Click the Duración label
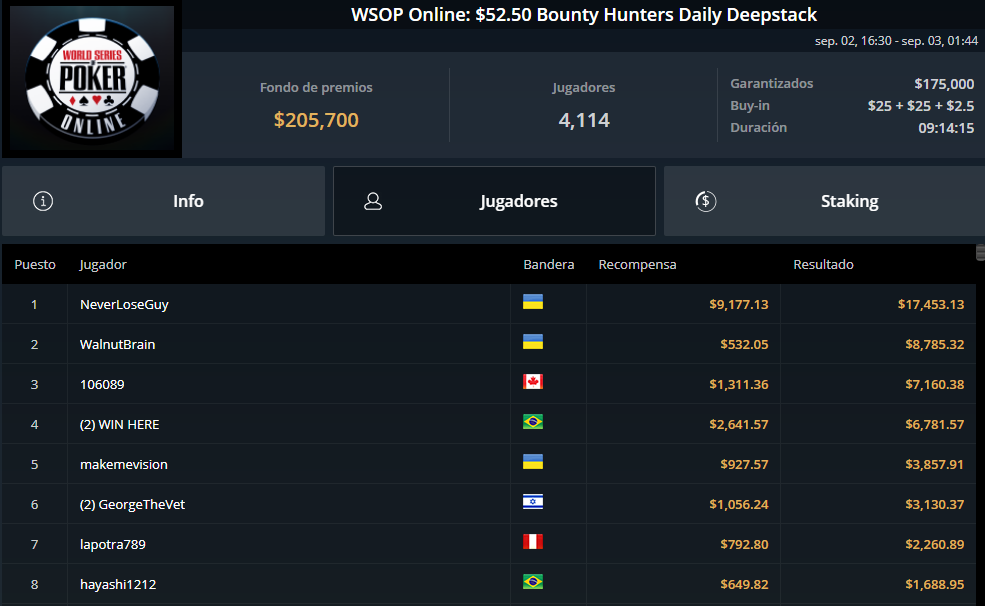The height and width of the screenshot is (606, 985). click(758, 127)
